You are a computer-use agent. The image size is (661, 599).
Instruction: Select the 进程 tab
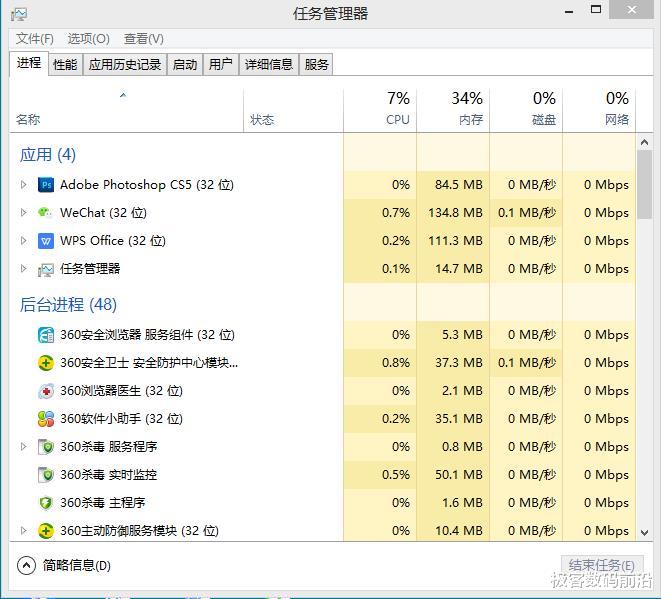[29, 64]
